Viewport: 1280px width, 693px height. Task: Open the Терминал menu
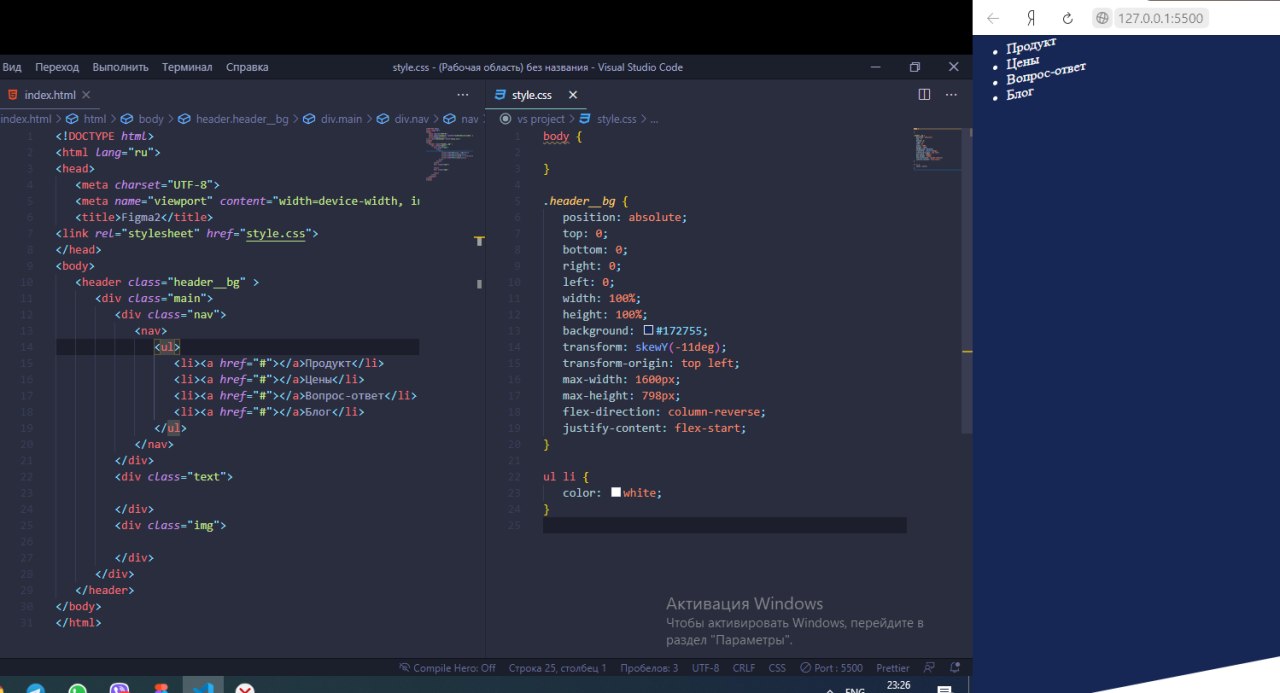coord(187,67)
